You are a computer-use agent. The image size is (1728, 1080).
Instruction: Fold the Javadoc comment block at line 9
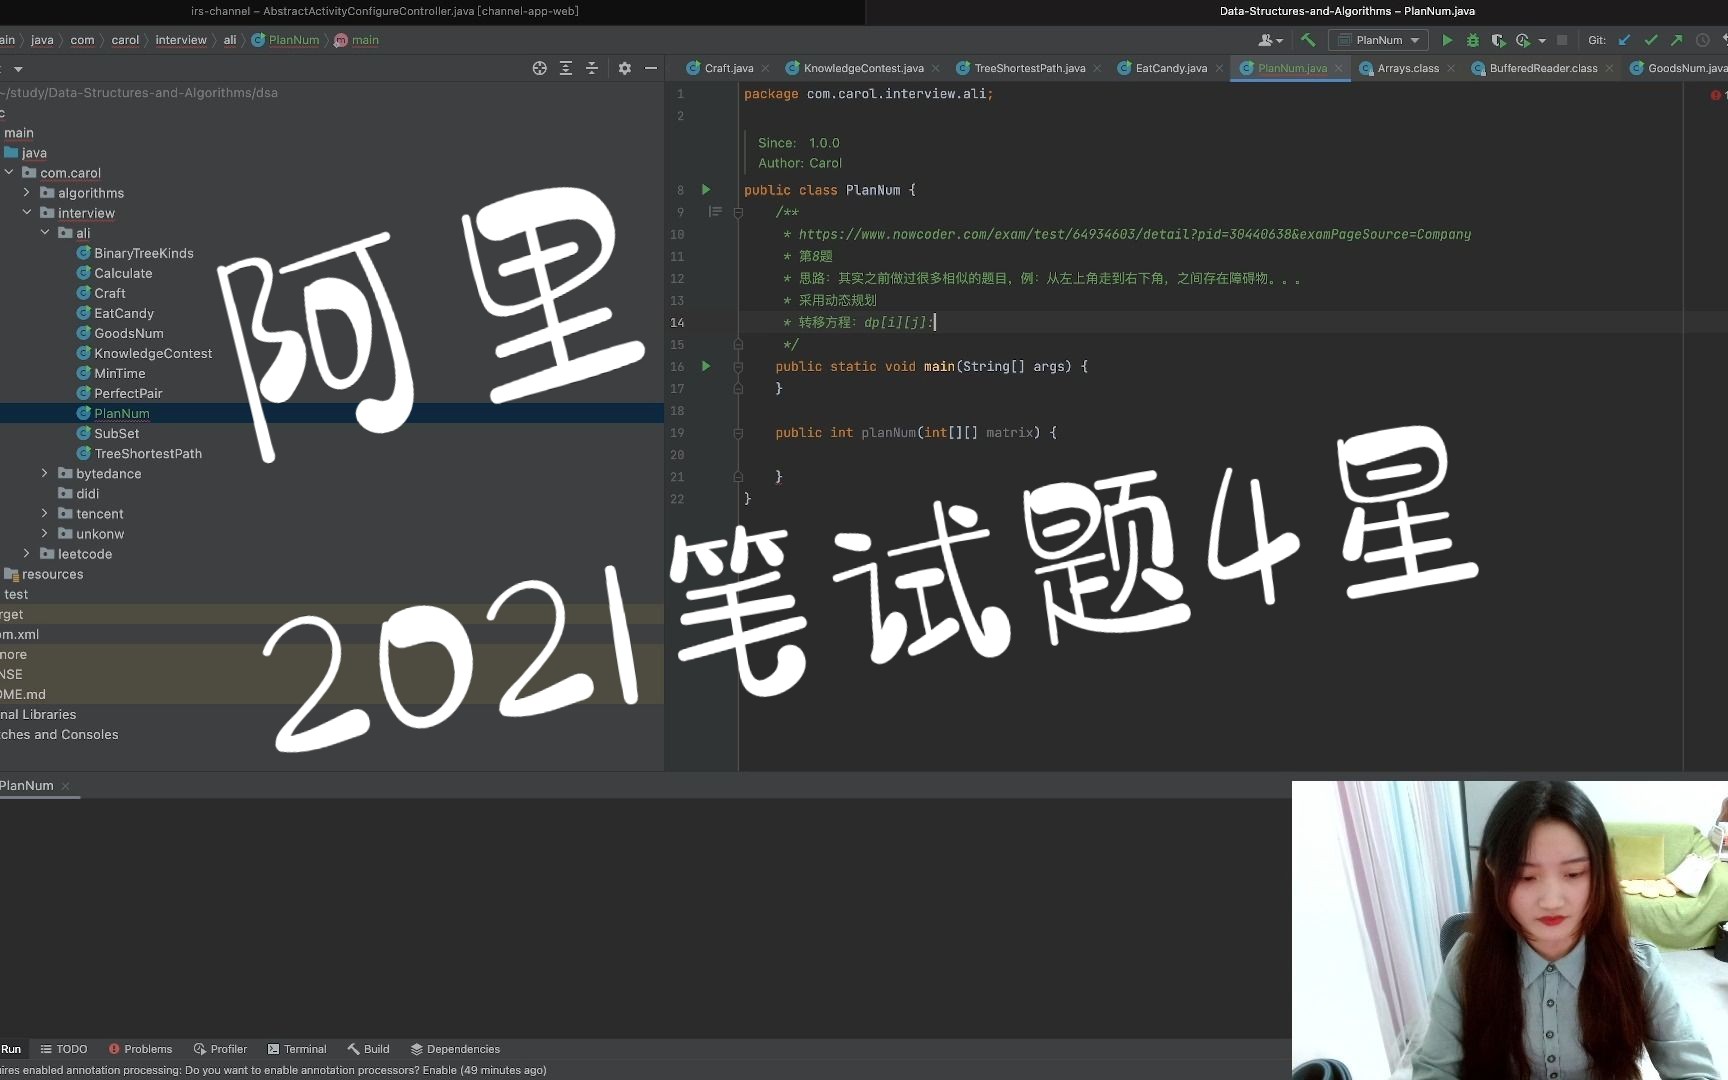pos(738,212)
